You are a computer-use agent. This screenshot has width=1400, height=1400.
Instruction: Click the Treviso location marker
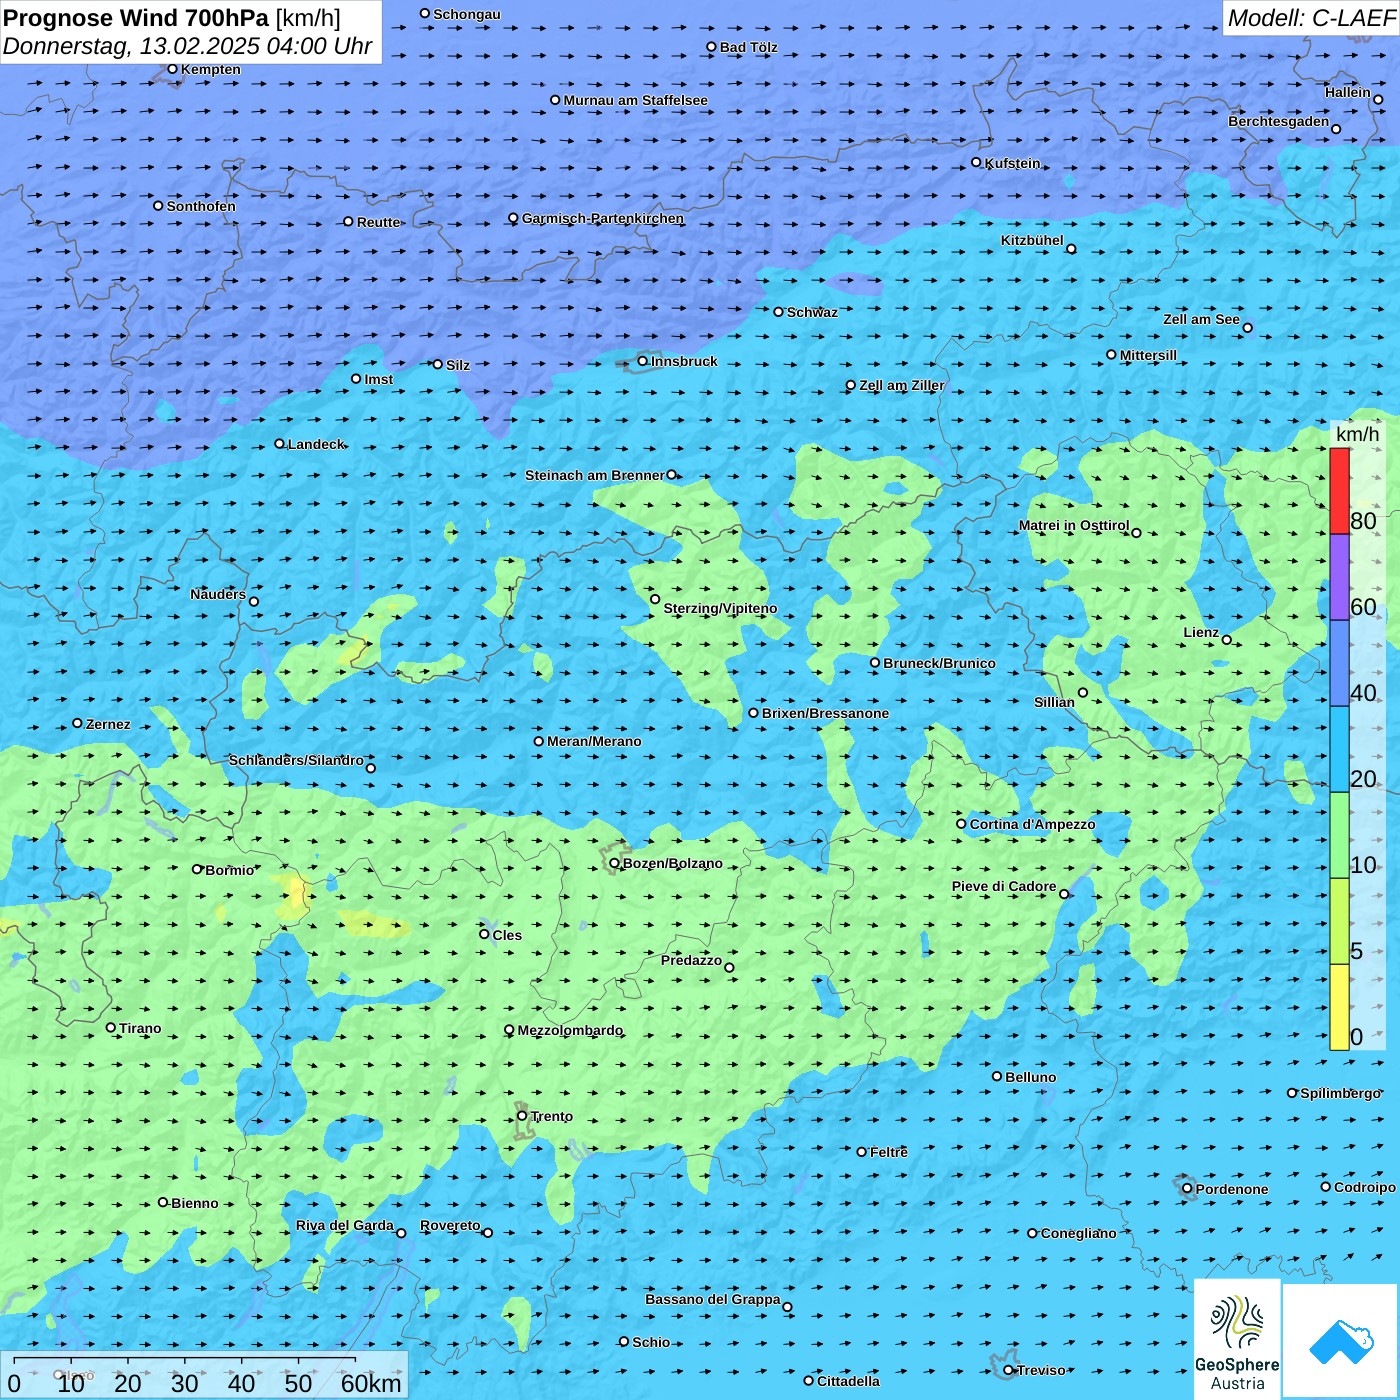coord(1009,1370)
